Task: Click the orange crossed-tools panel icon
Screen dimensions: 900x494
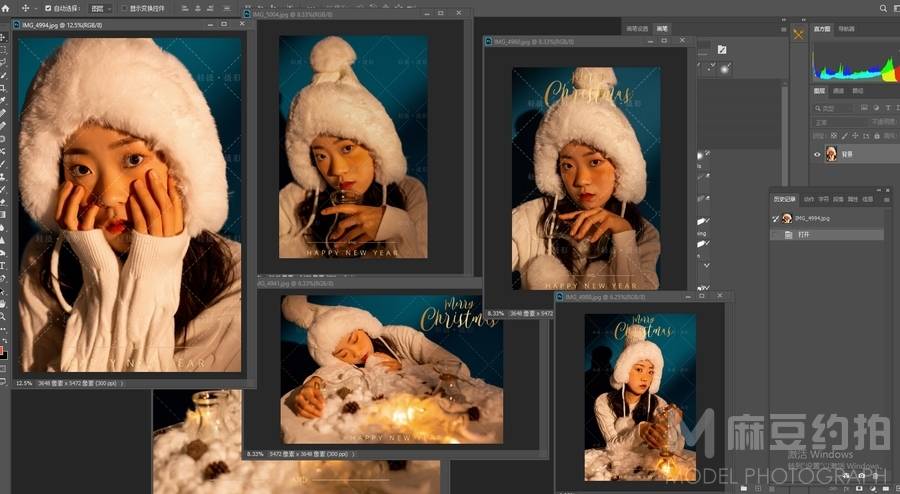Action: click(x=798, y=35)
